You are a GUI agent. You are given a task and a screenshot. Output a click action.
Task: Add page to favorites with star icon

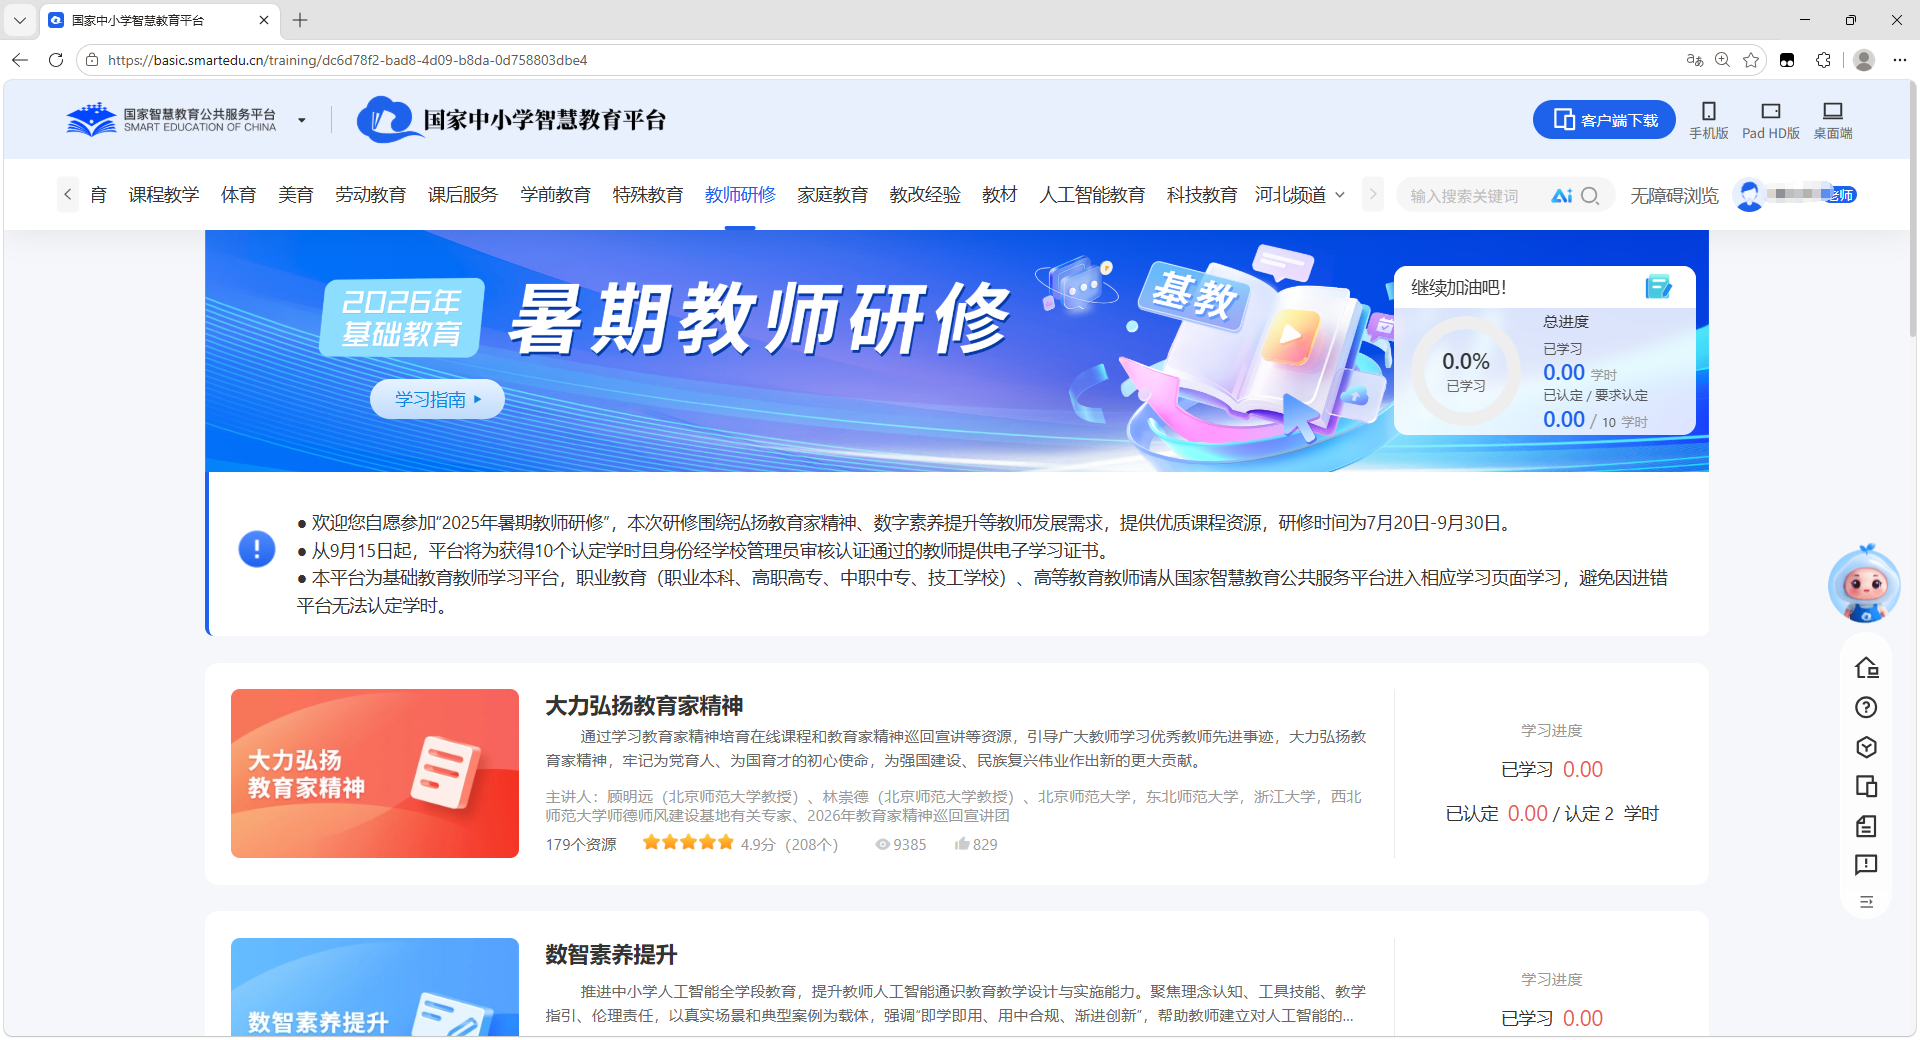[1751, 60]
